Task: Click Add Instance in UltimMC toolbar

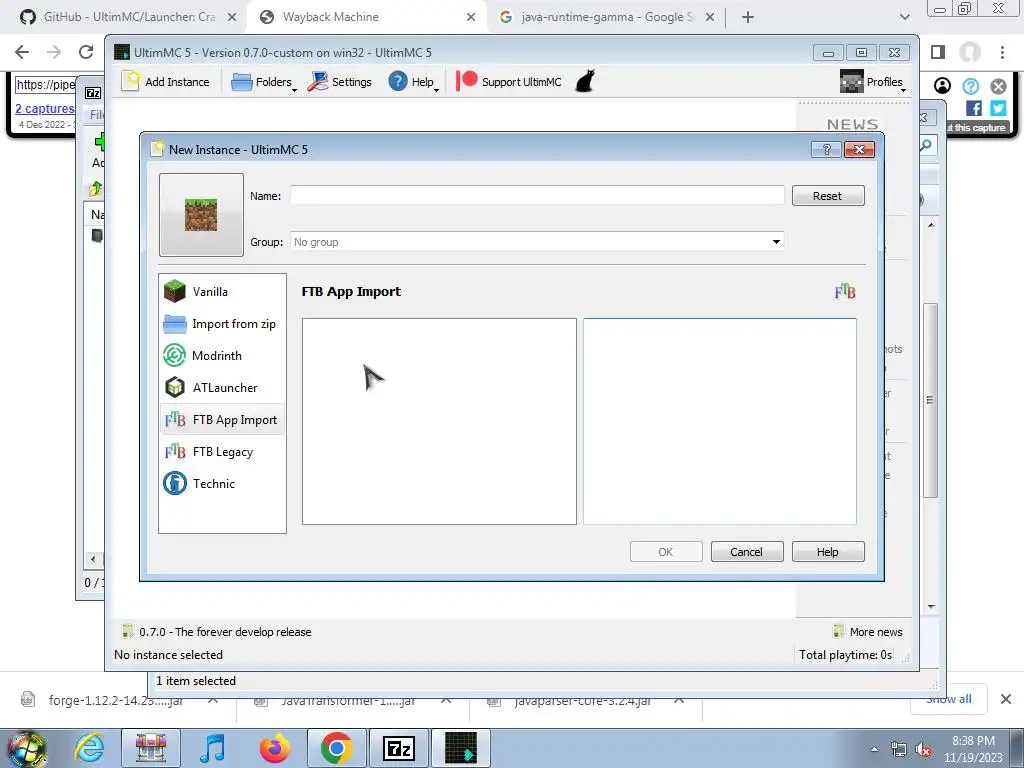Action: pos(166,82)
